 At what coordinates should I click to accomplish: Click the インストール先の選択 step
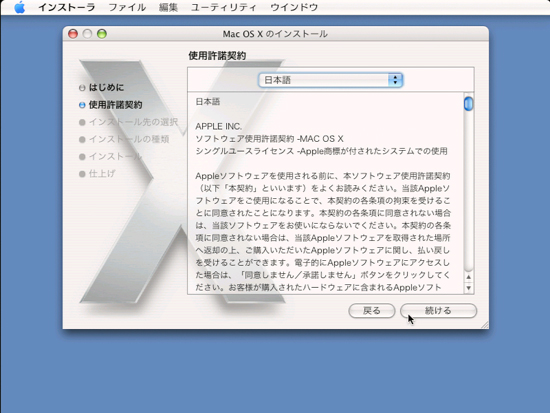click(133, 122)
